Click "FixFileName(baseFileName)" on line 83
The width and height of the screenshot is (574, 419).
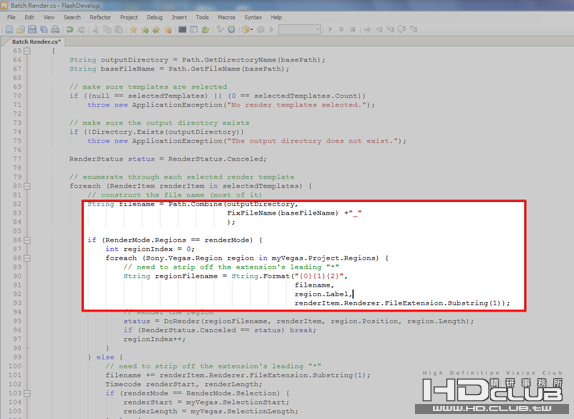[x=283, y=213]
